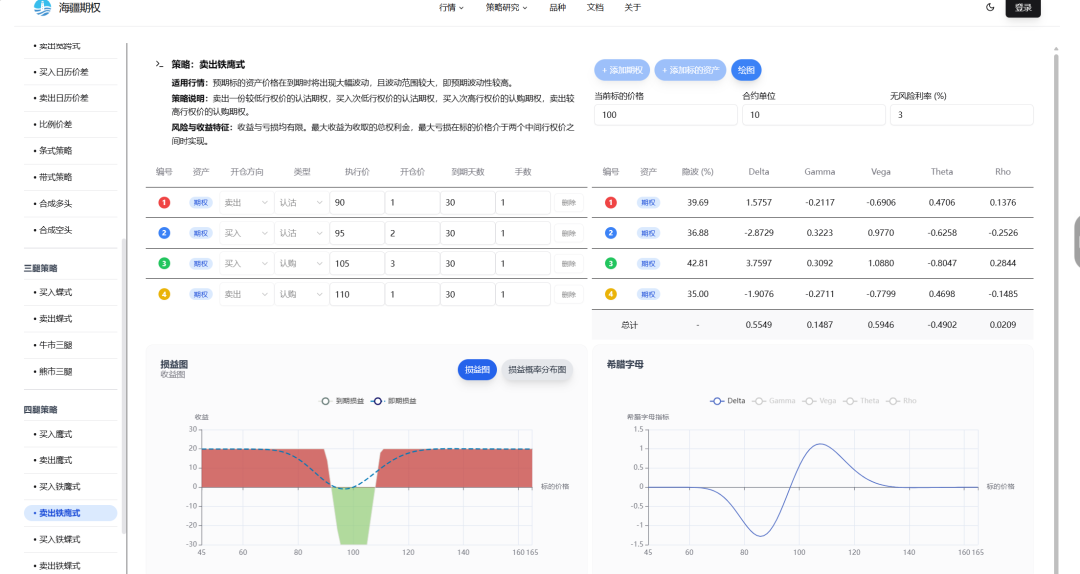1080x574 pixels.
Task: Click the 海疆期权 logo icon
Action: pos(42,8)
